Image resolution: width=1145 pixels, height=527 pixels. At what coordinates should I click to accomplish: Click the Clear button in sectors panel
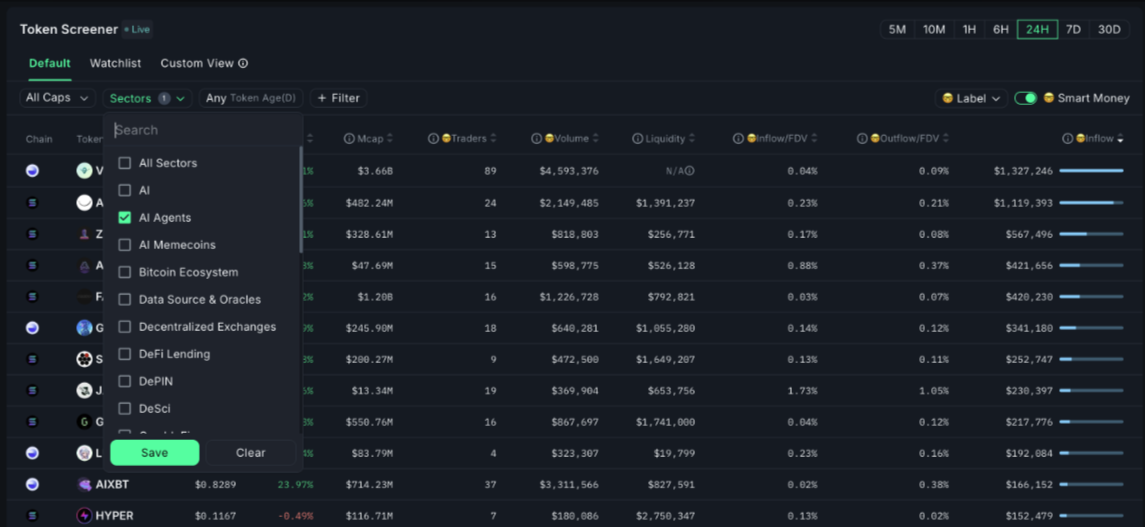click(x=250, y=453)
